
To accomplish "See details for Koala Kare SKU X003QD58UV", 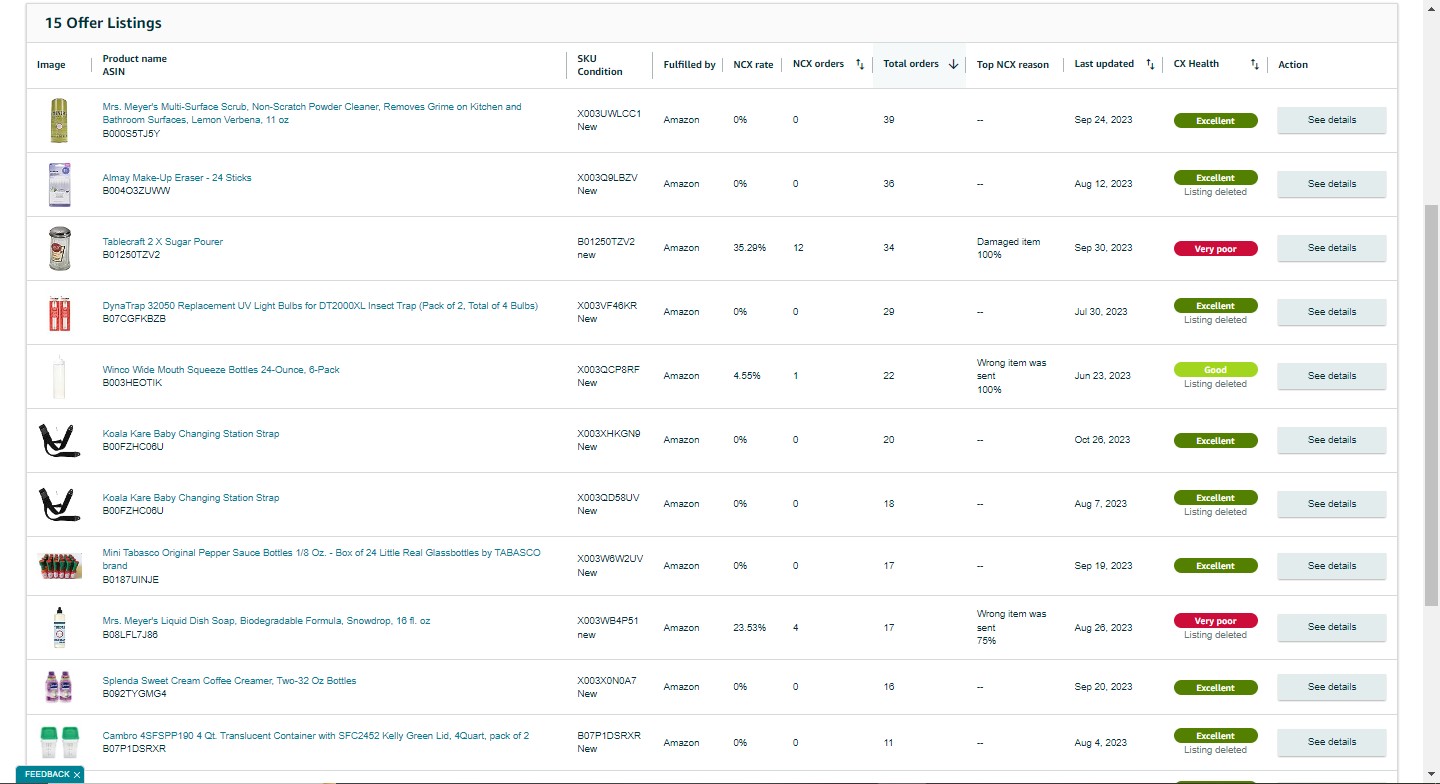I will click(x=1332, y=504).
